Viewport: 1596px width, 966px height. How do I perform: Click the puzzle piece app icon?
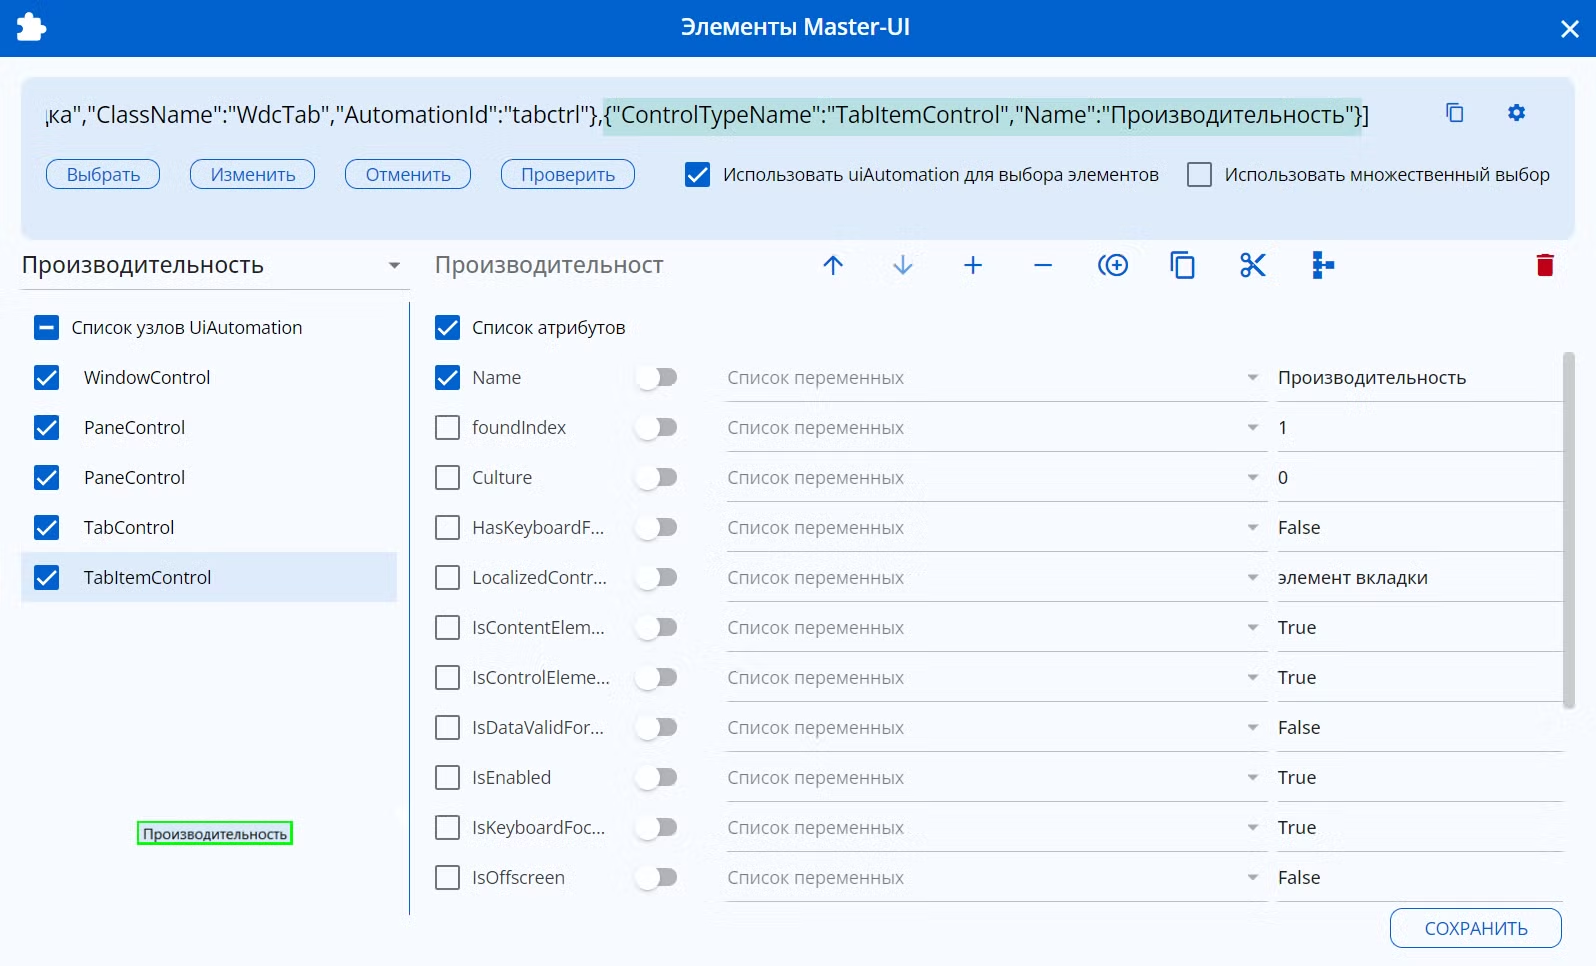tap(31, 27)
